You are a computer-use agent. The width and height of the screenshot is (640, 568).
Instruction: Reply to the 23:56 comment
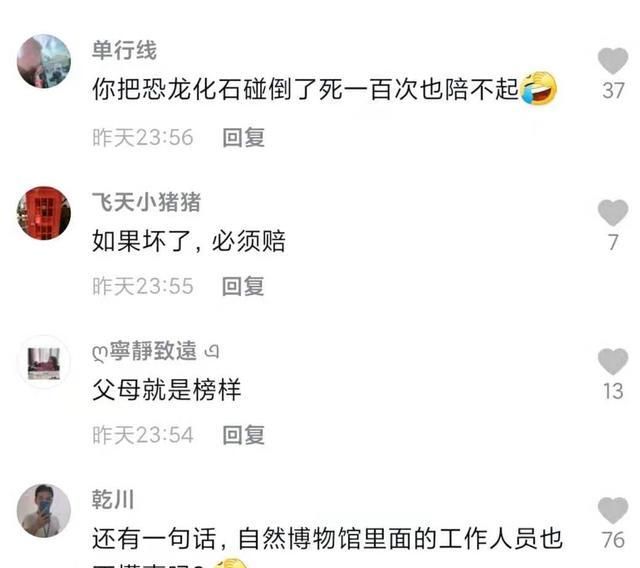click(244, 138)
